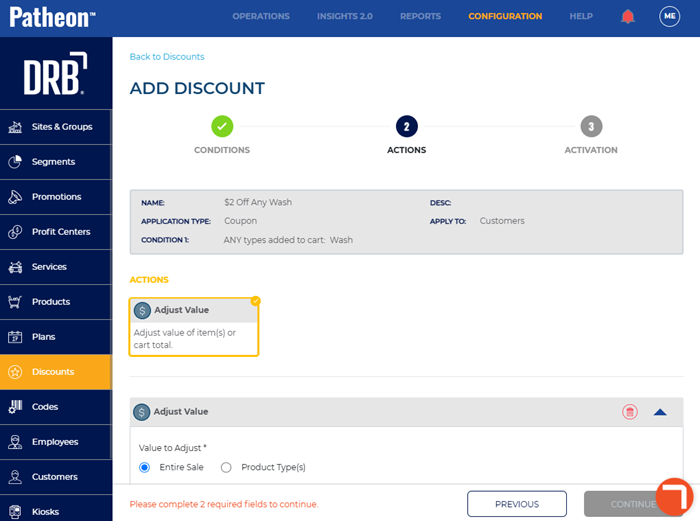This screenshot has width=700, height=521.
Task: Click the yellow ACTIONS section heading
Action: pos(149,280)
